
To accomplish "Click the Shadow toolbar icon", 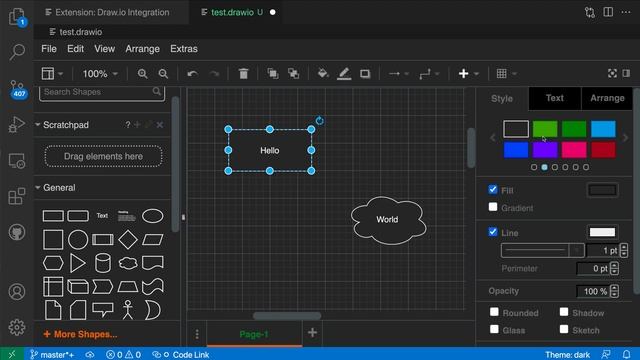I will click(x=365, y=74).
